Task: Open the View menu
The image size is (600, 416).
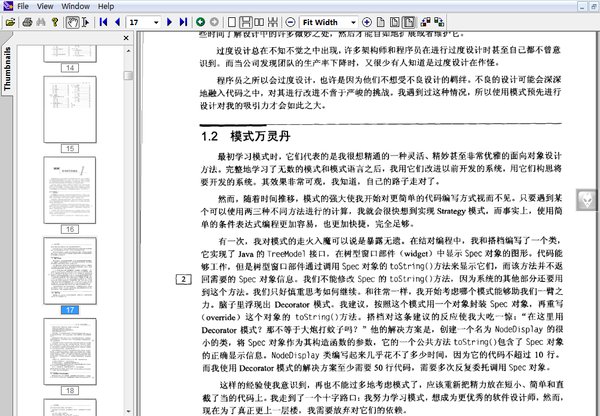Action: click(x=45, y=6)
